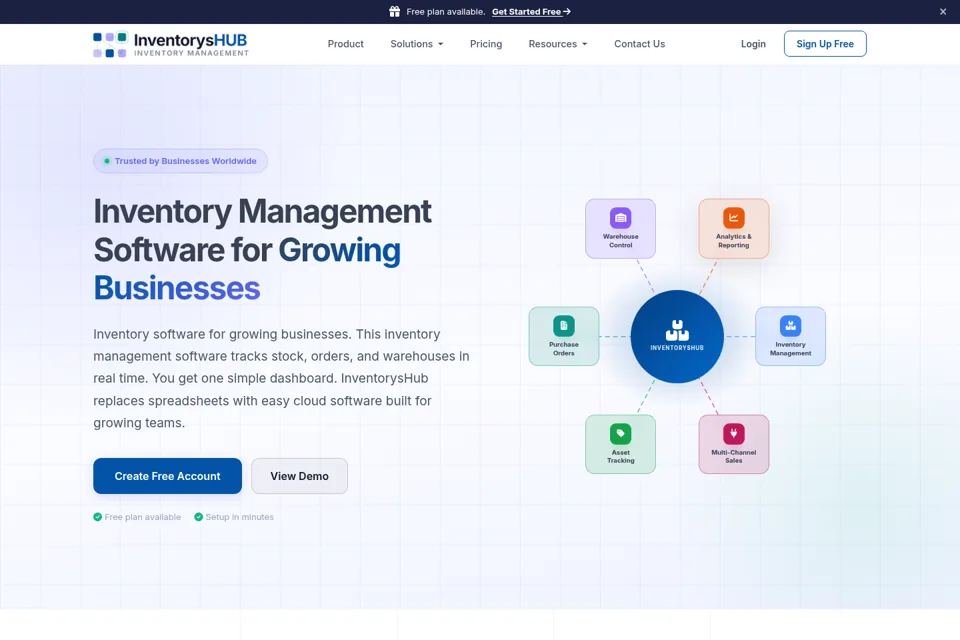Click the Purchase Orders document icon

point(564,326)
